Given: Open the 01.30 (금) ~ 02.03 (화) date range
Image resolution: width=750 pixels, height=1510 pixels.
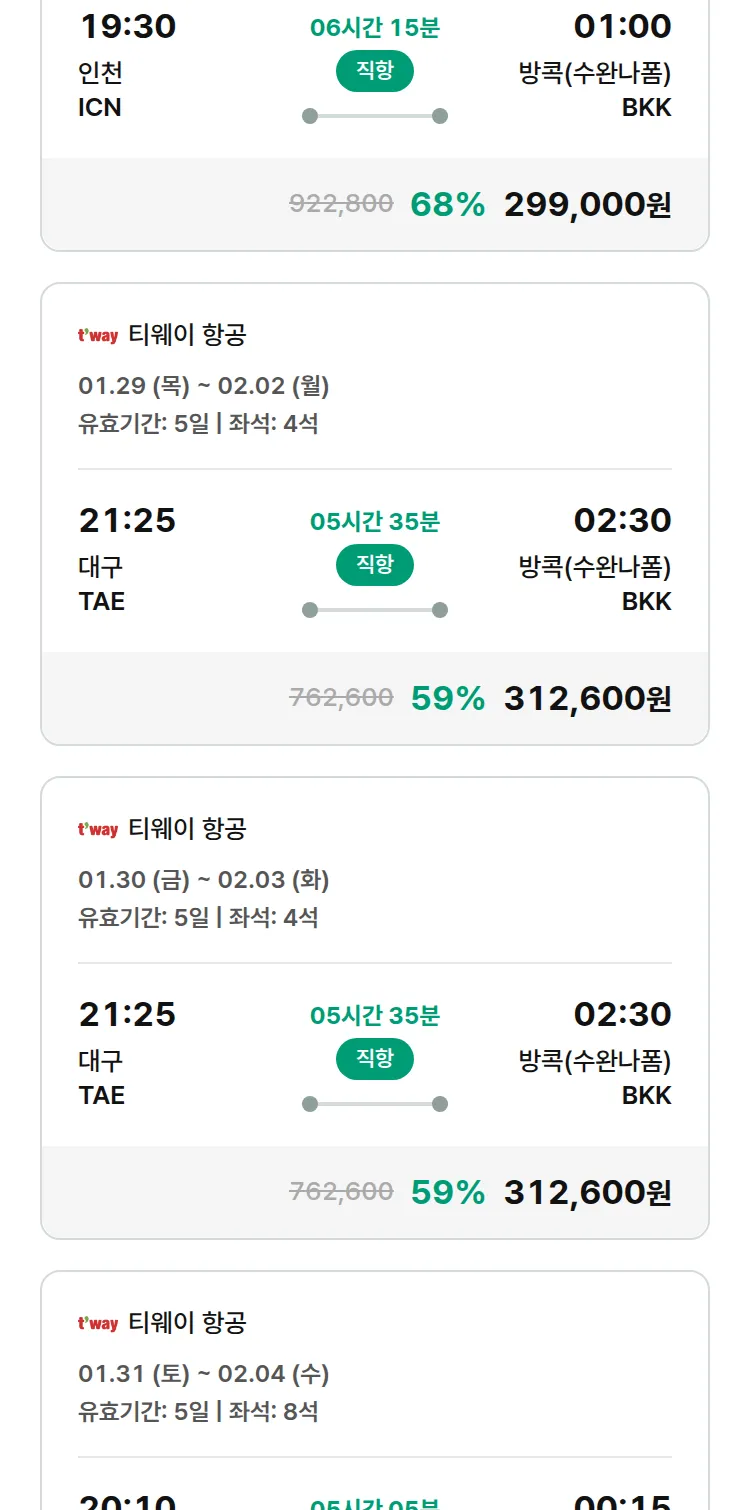Looking at the screenshot, I should [x=204, y=880].
